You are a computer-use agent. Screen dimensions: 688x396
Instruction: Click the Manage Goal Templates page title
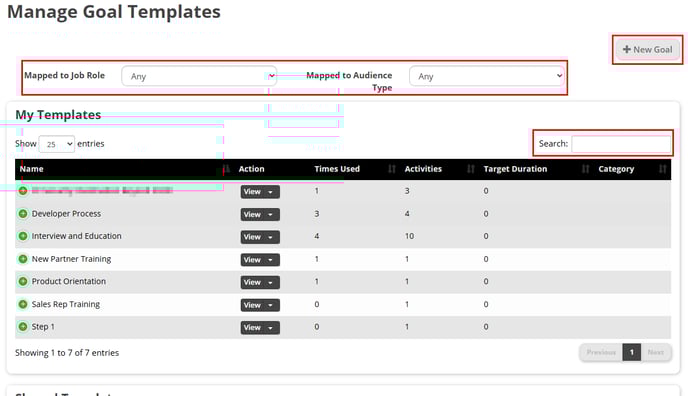click(x=114, y=12)
